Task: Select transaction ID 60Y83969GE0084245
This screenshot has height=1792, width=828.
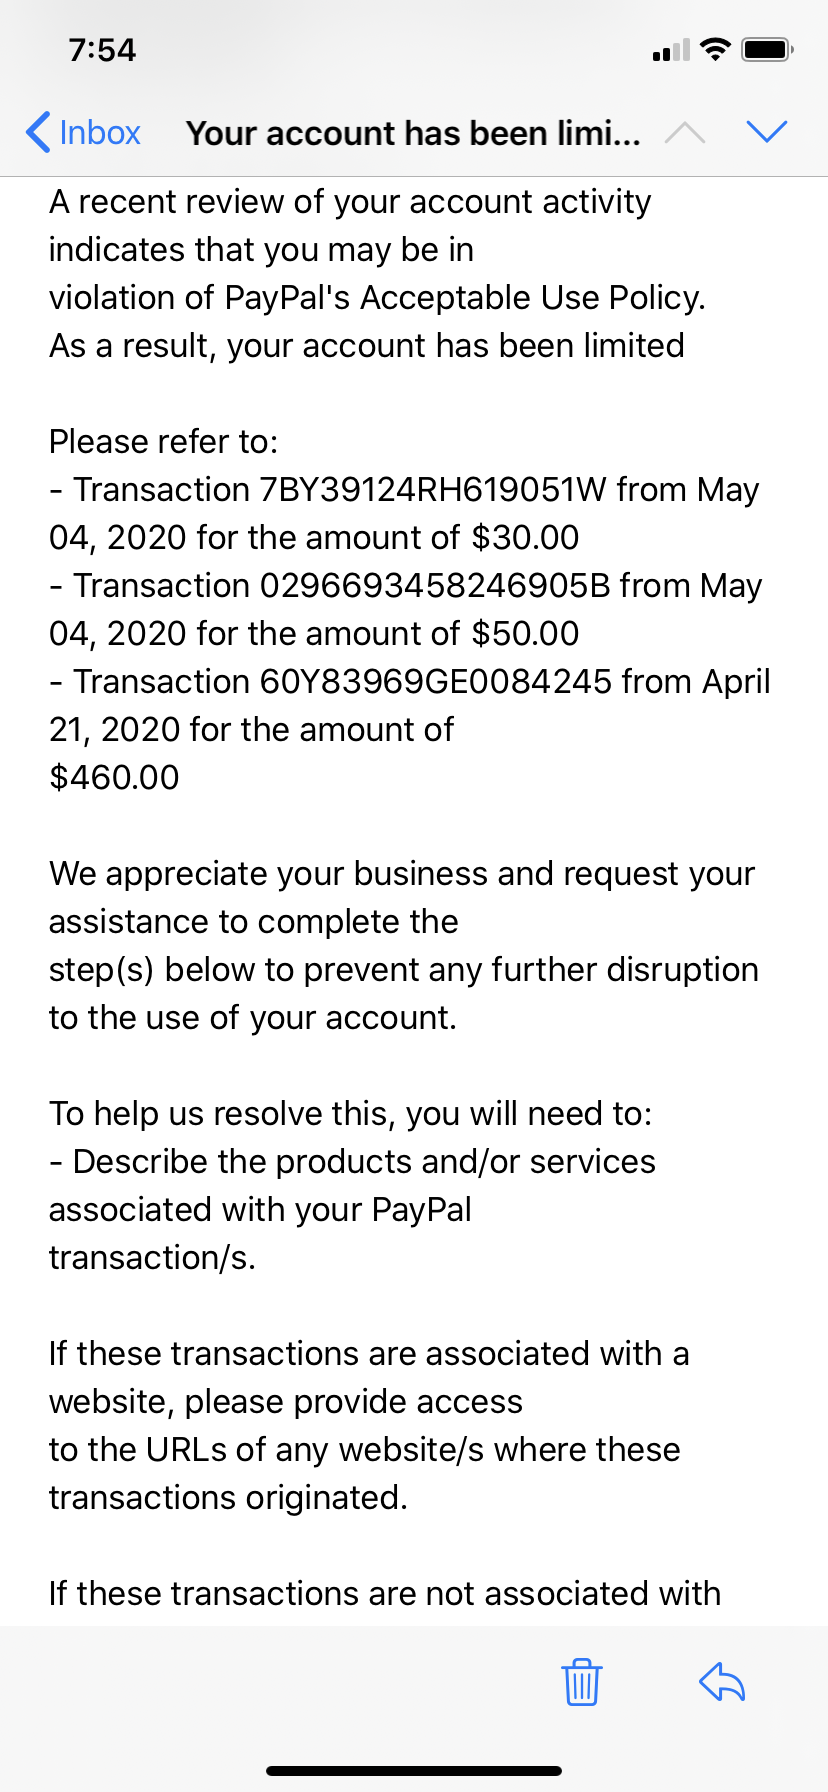Action: point(435,682)
